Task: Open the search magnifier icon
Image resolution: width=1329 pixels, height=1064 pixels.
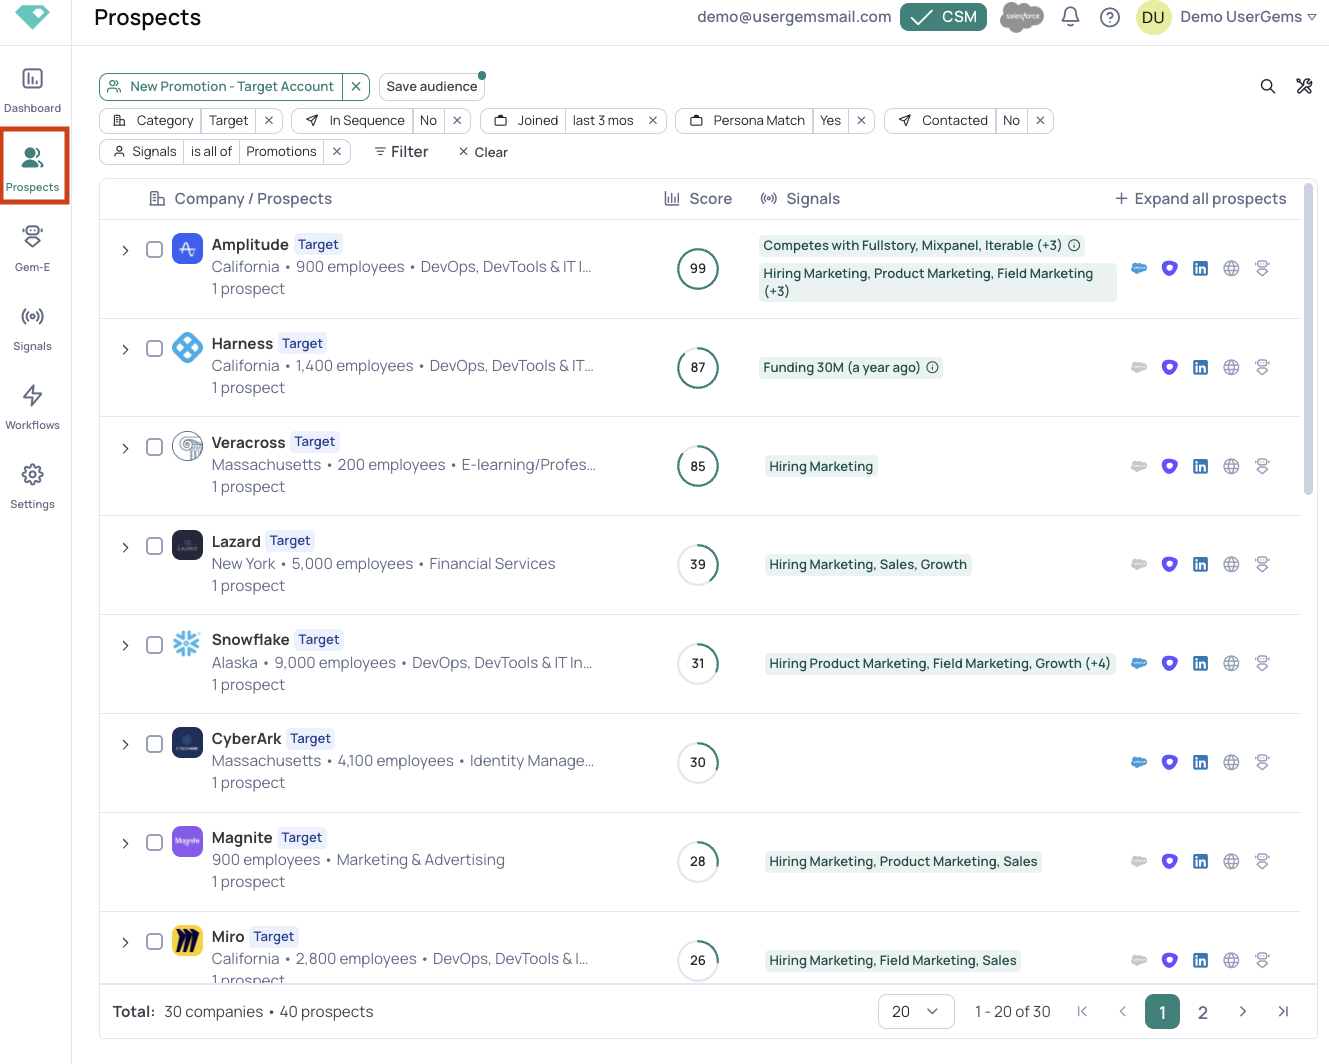Action: 1267,86
